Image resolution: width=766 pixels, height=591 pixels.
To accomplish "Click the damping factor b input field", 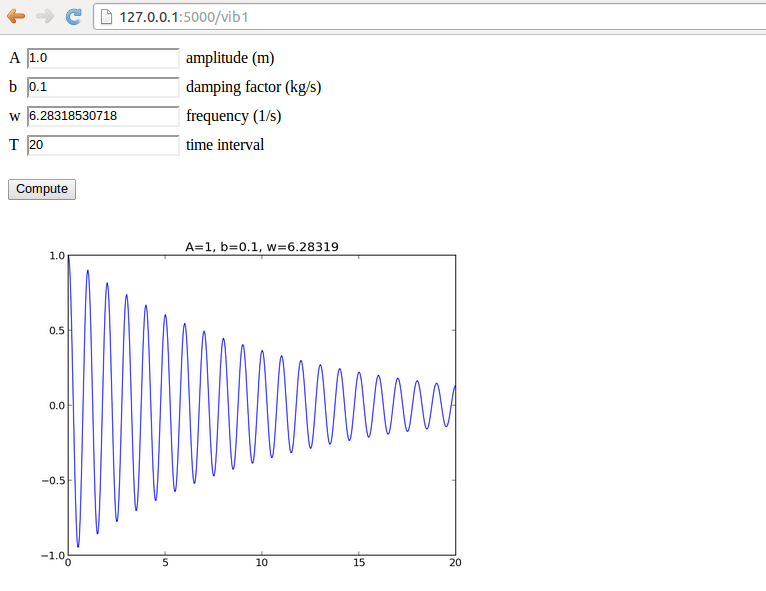I will point(103,87).
